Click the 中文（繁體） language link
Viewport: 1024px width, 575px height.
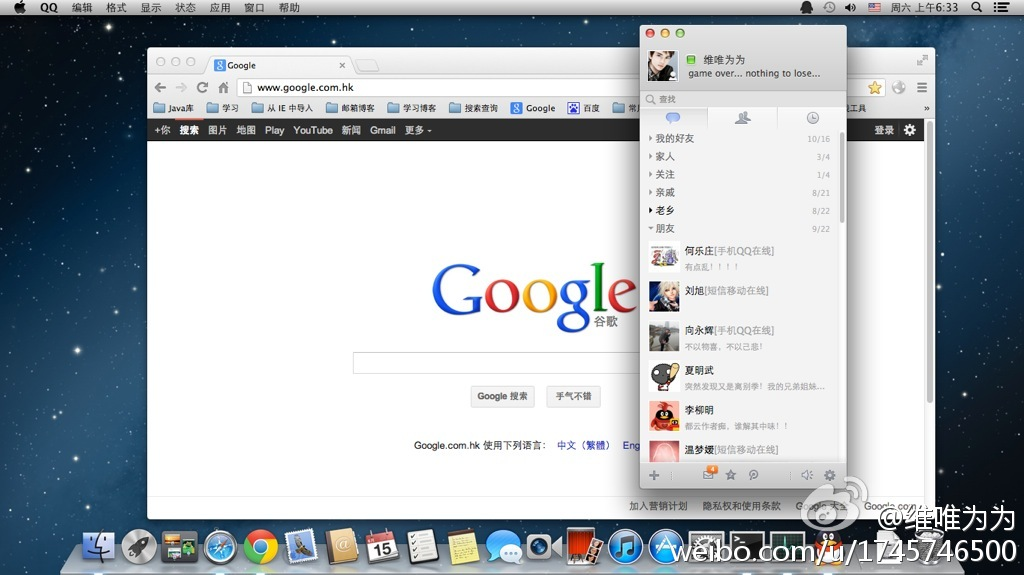coord(583,445)
